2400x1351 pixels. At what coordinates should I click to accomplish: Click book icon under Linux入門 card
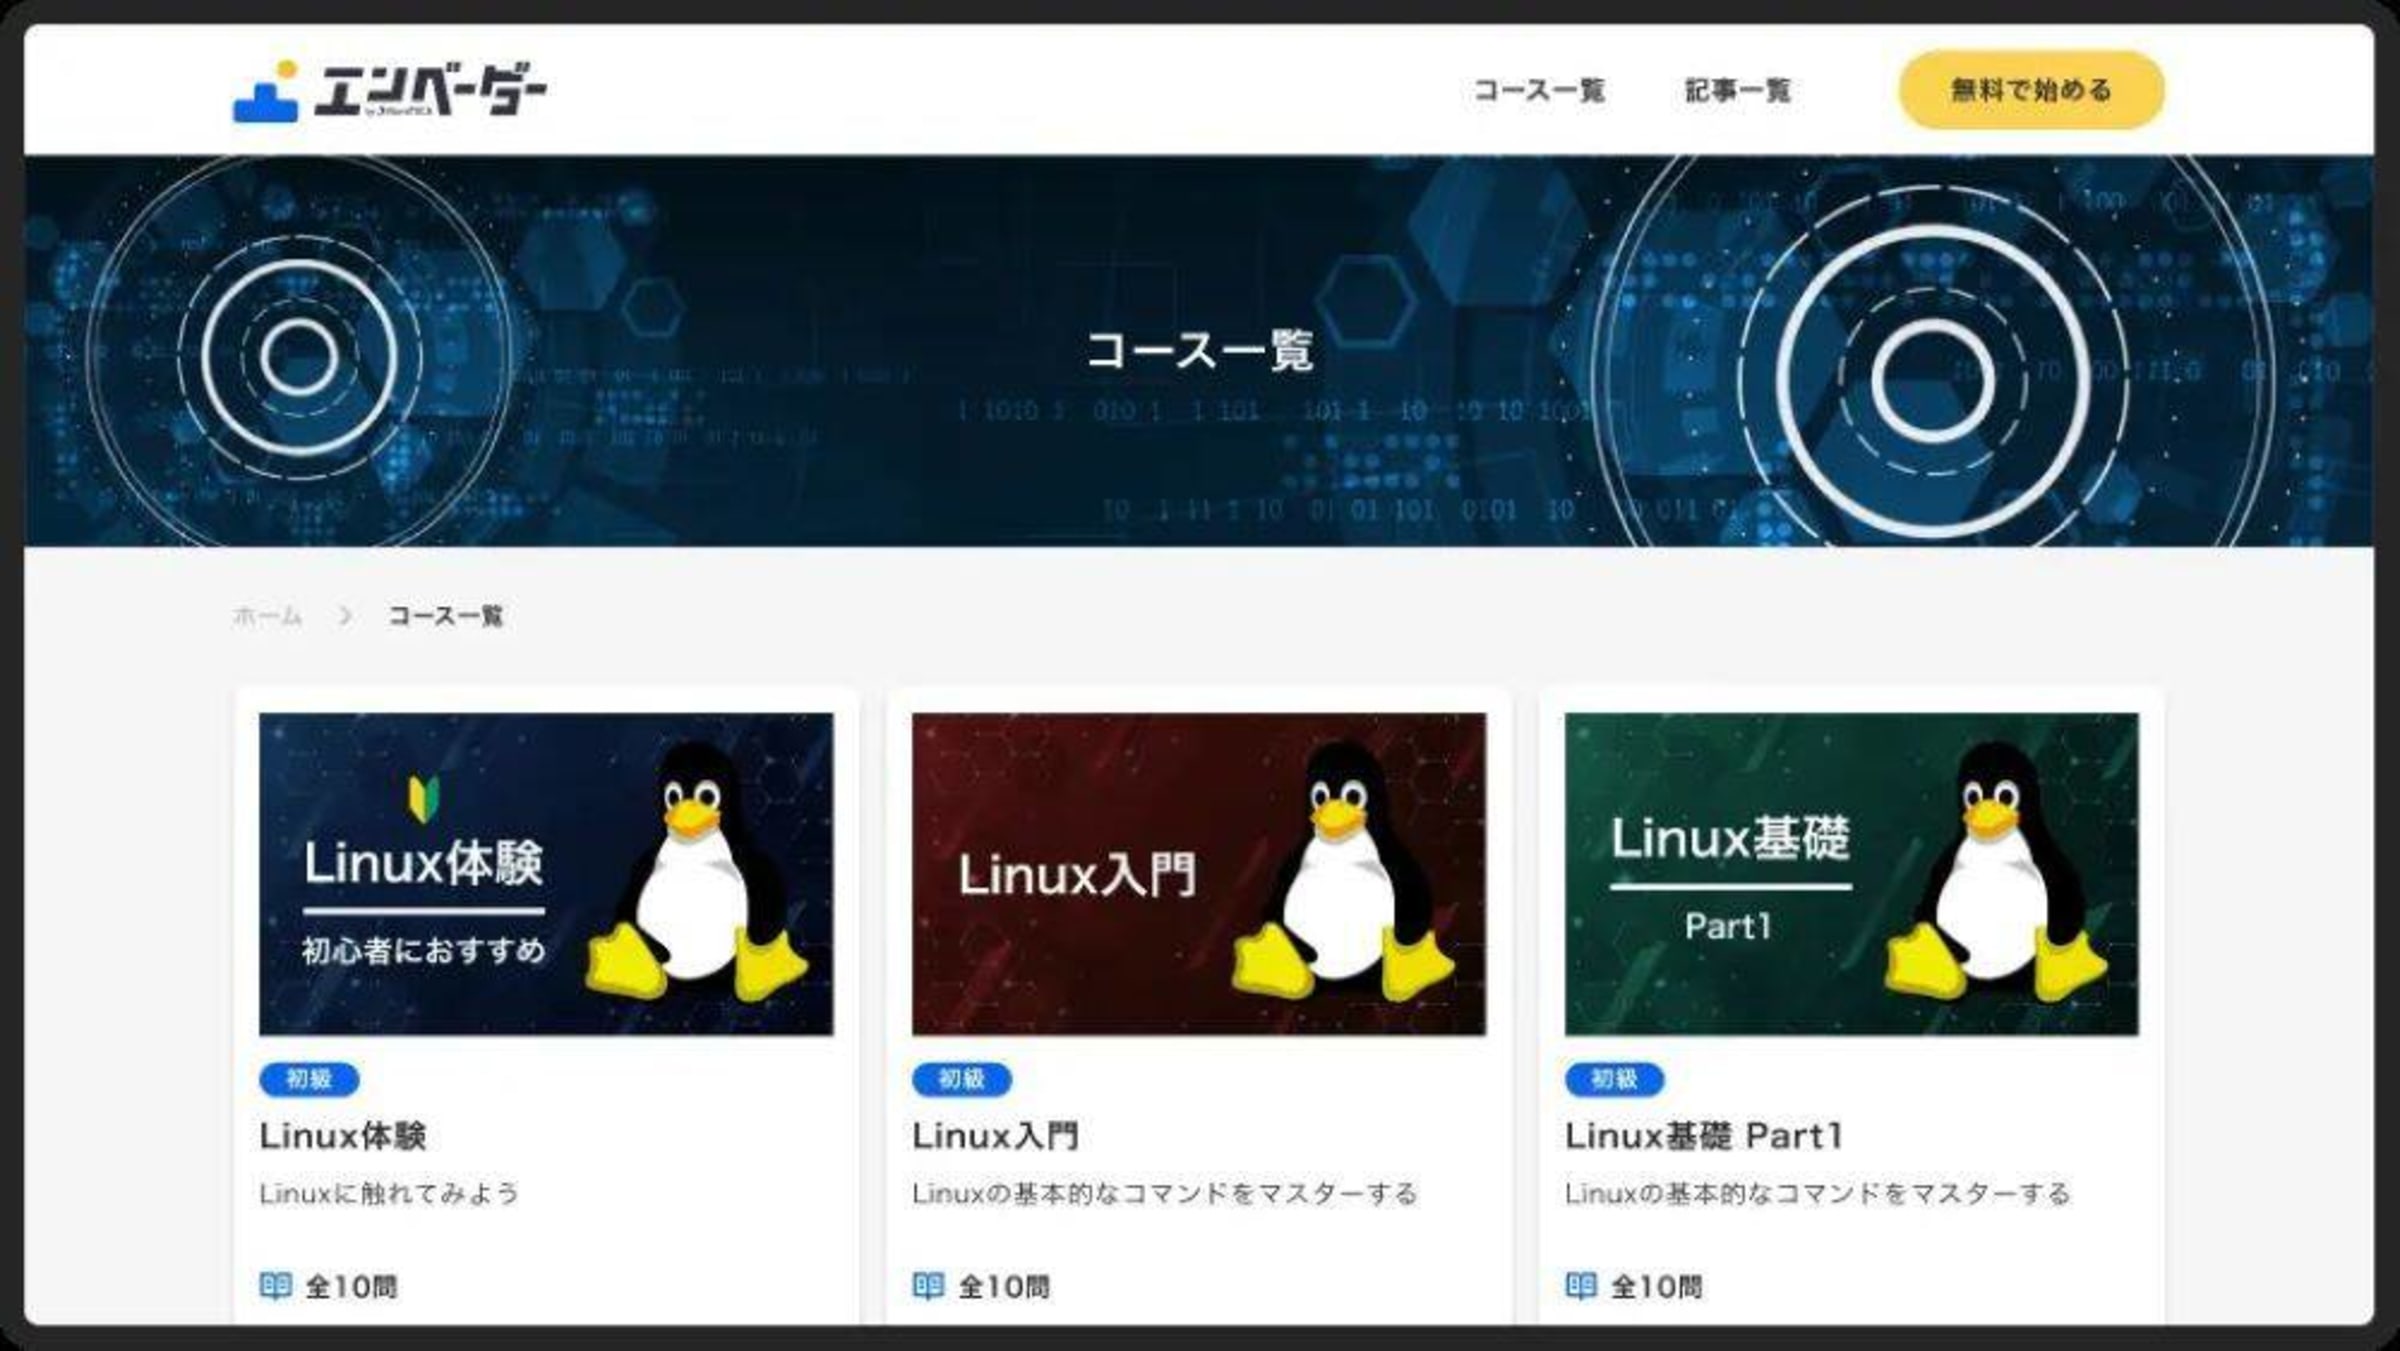[928, 1285]
